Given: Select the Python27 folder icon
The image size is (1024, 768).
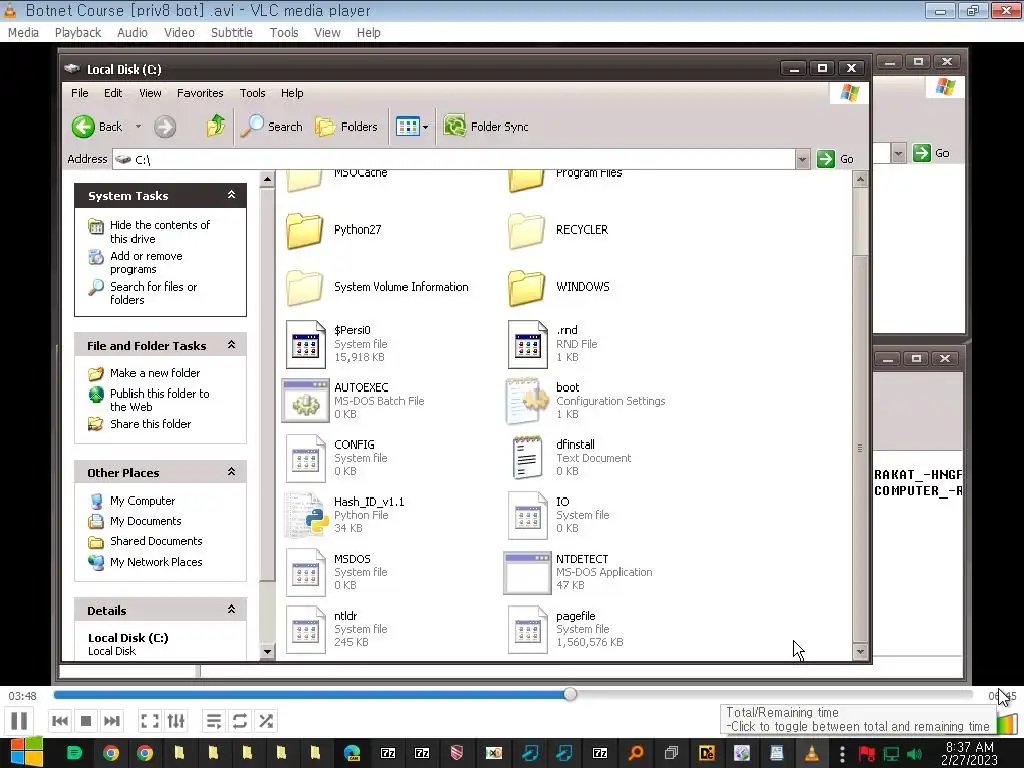Looking at the screenshot, I should pyautogui.click(x=304, y=230).
